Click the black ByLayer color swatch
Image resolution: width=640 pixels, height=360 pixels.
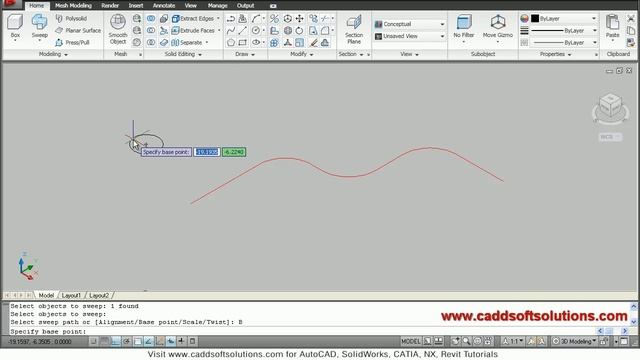point(535,18)
